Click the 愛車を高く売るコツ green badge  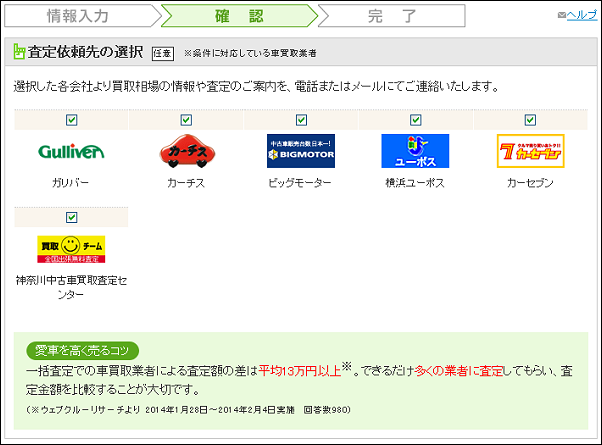click(82, 351)
